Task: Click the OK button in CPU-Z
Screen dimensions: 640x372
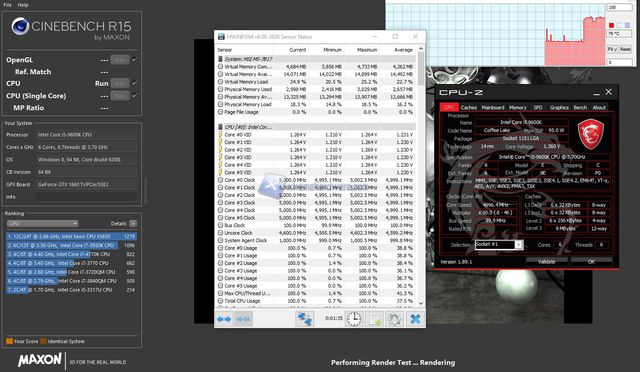Action: point(591,262)
